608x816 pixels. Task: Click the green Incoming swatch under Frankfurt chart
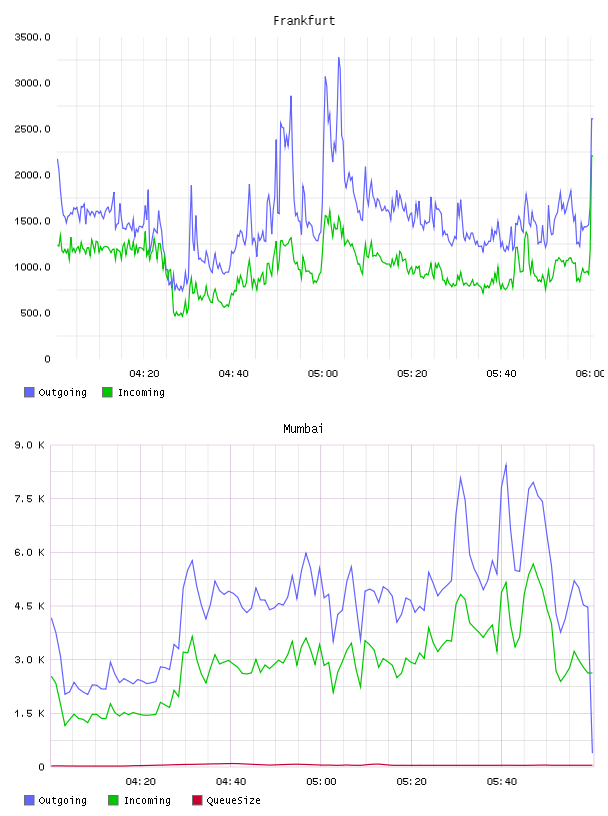coord(107,392)
